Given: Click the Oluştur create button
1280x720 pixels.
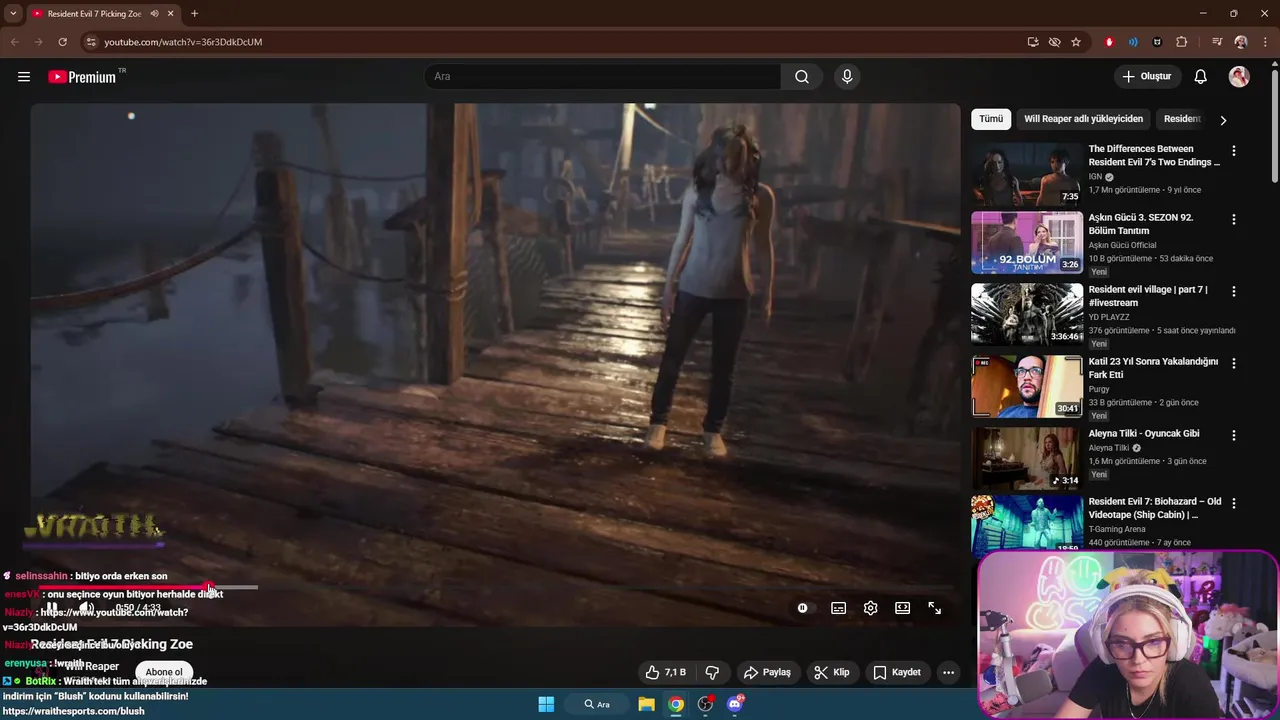Looking at the screenshot, I should coord(1147,77).
